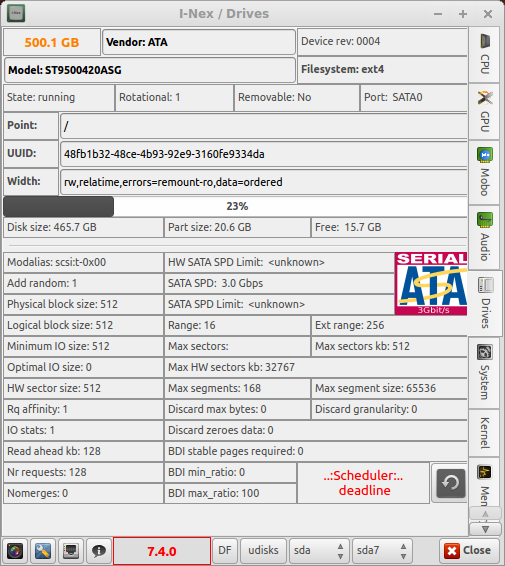The height and width of the screenshot is (566, 505).
Task: Click the Modalias: scsi:t-0x00 label
Action: (x=83, y=262)
